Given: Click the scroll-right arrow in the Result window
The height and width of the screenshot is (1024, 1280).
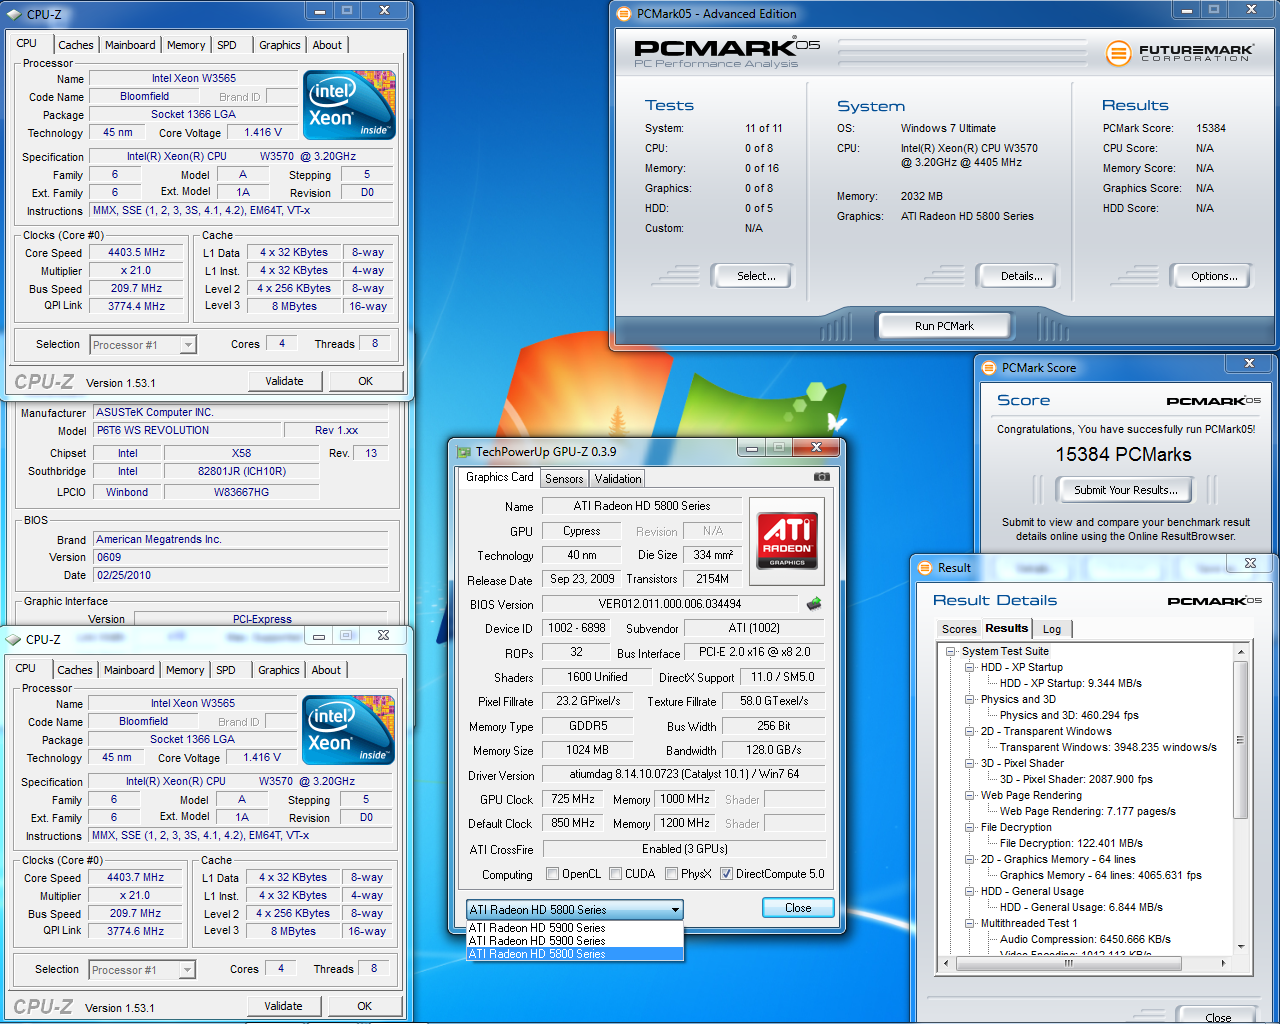Looking at the screenshot, I should pos(1225,964).
